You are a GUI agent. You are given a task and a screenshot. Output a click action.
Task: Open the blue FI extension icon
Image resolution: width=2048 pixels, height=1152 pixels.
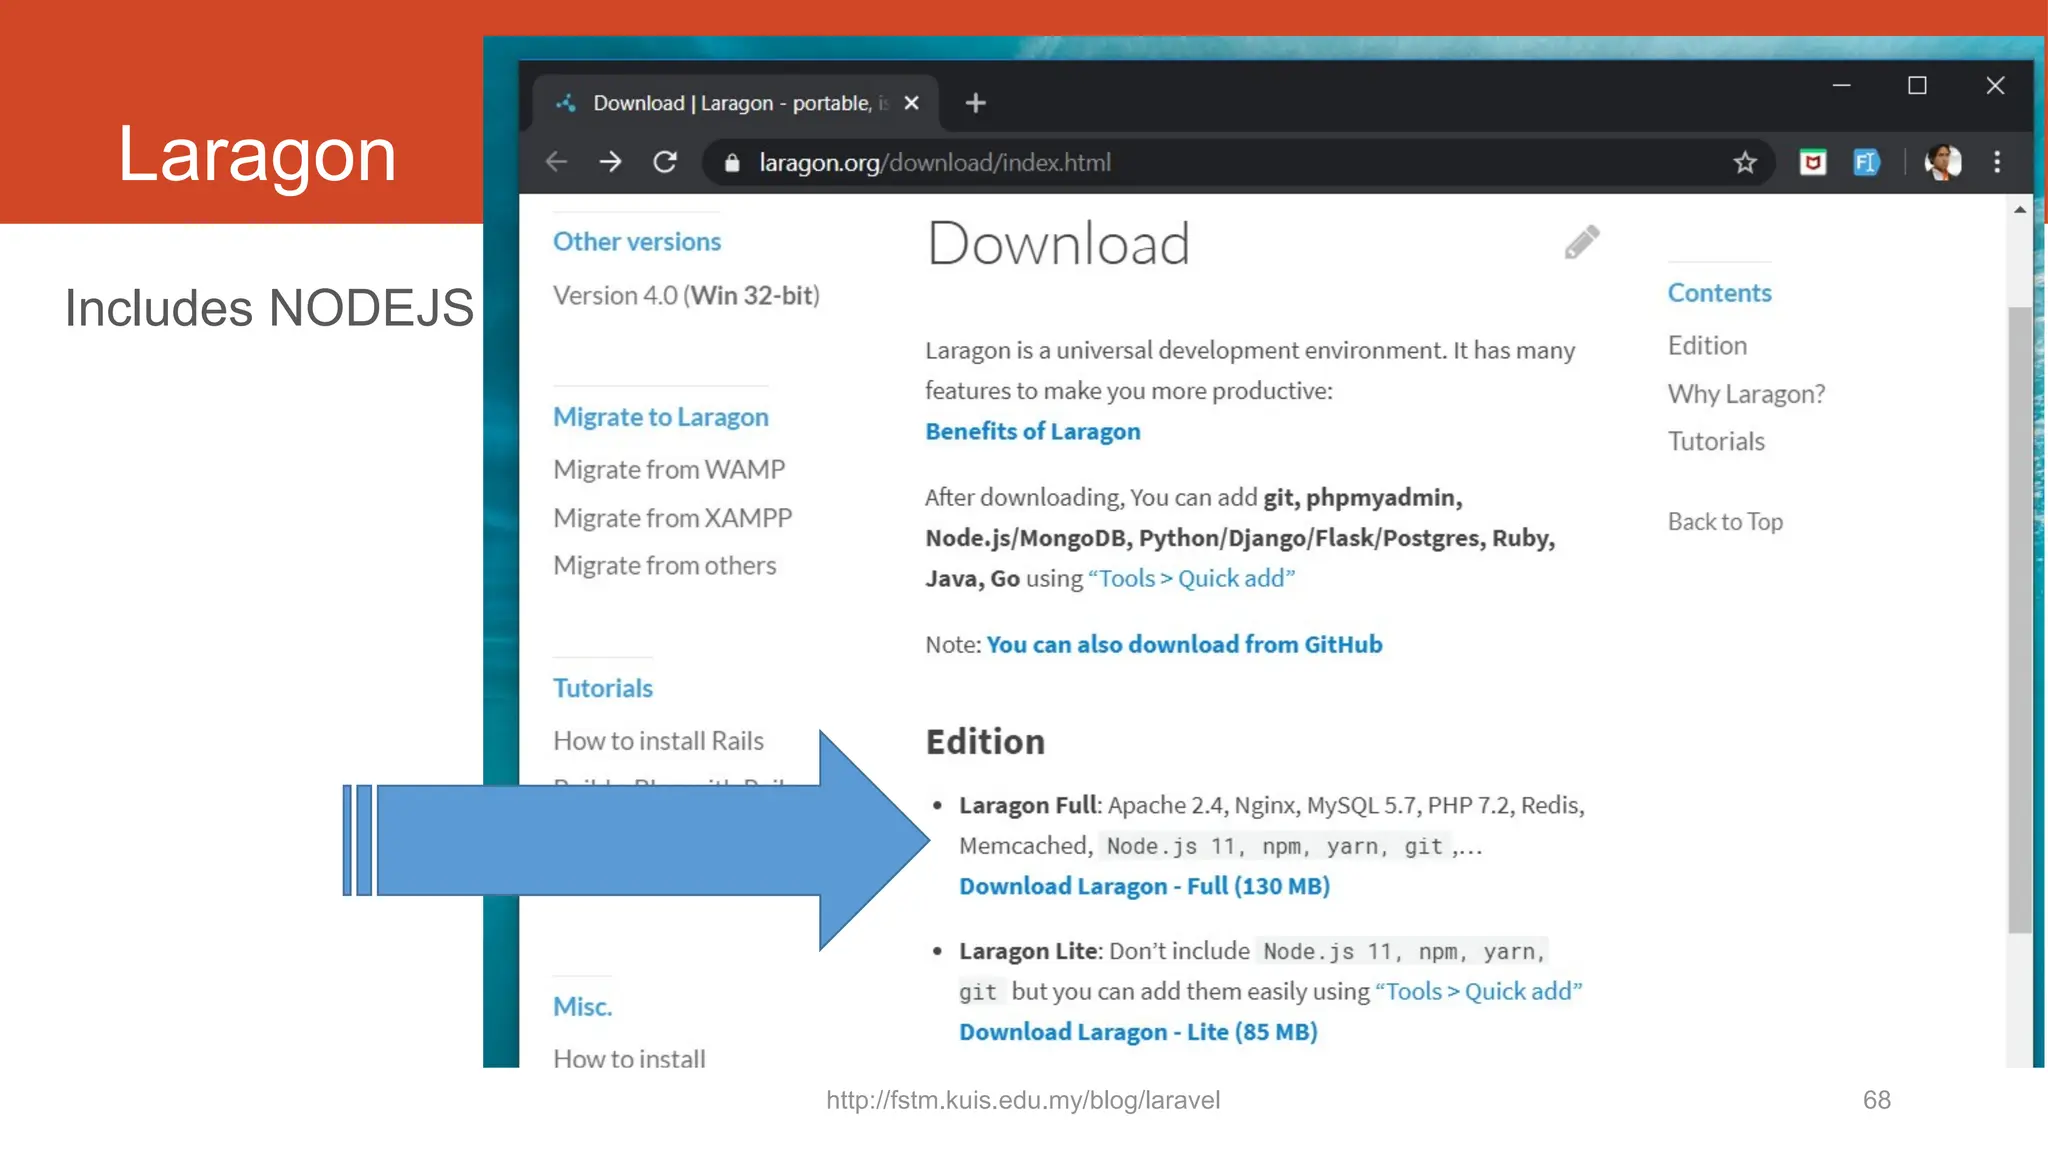tap(1866, 162)
